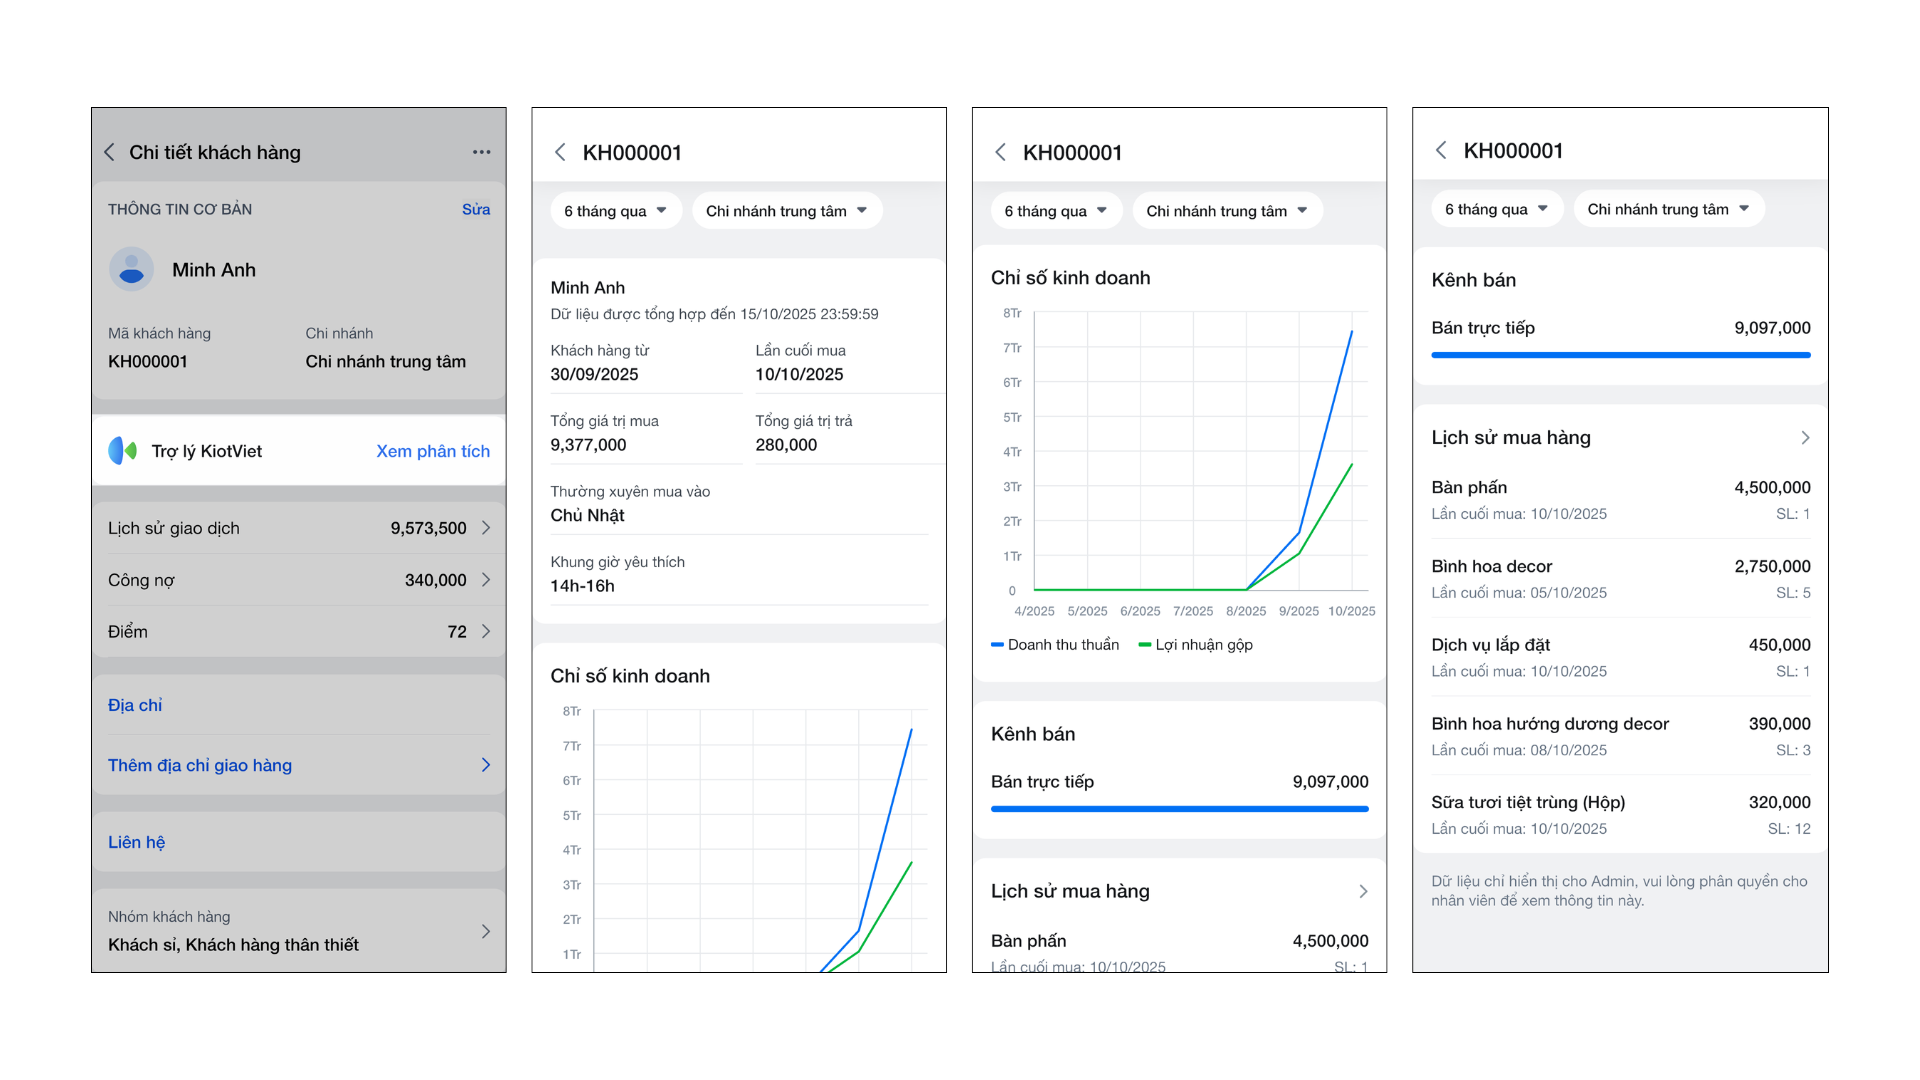This screenshot has height=1080, width=1920.
Task: Go back from fourth KH000001 screen
Action: pyautogui.click(x=1441, y=150)
